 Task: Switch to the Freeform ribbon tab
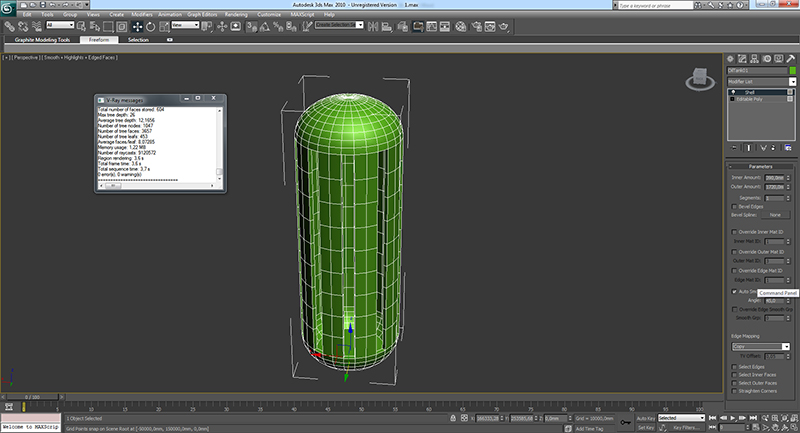[99, 39]
